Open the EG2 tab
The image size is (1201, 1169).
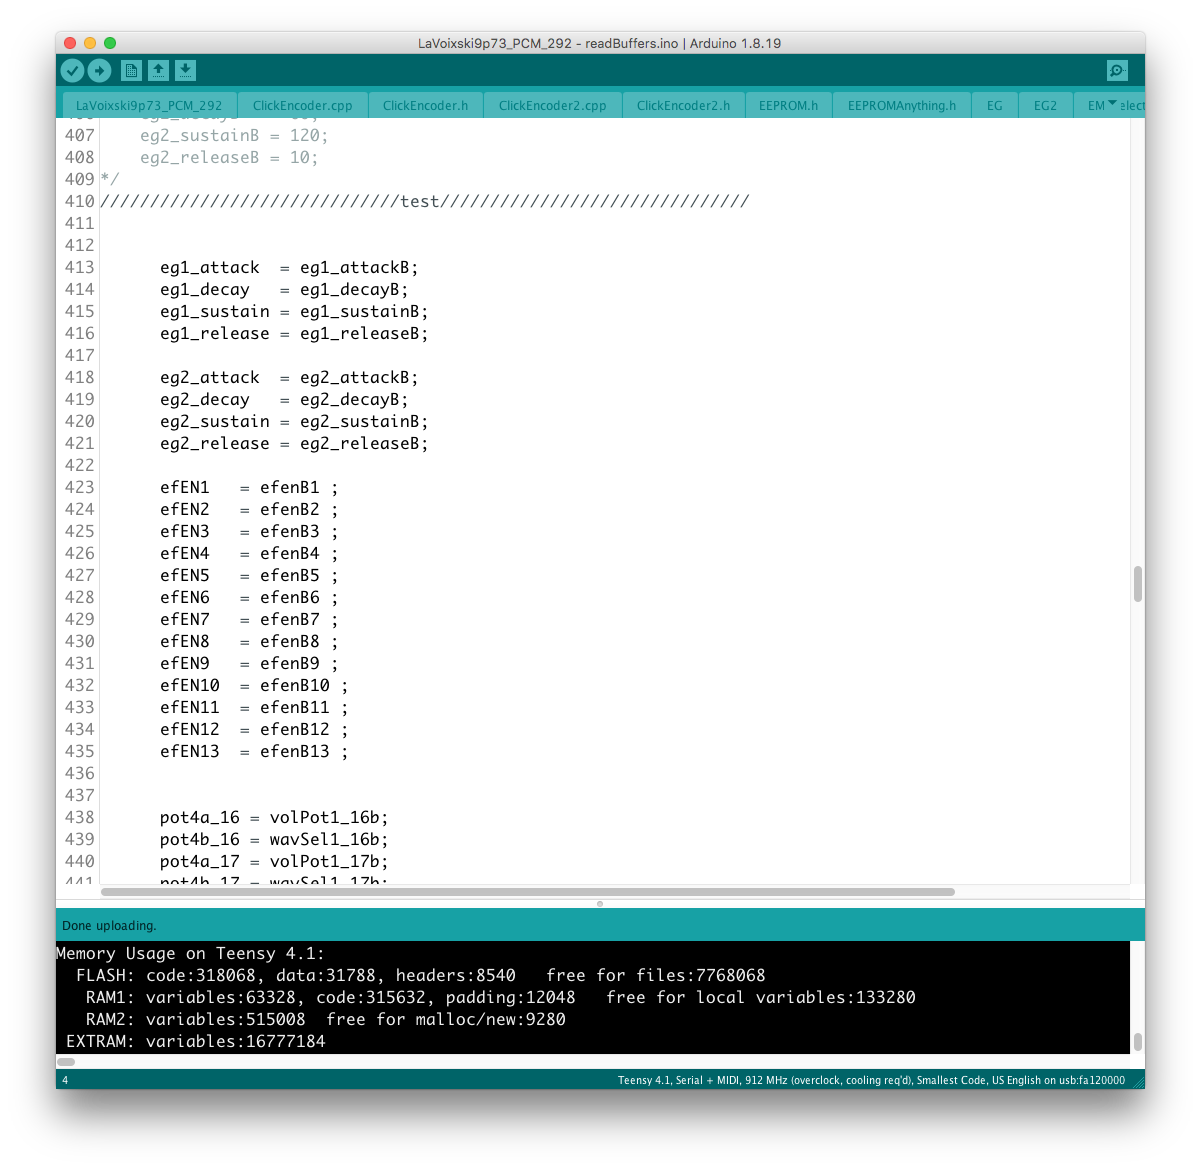click(1045, 105)
